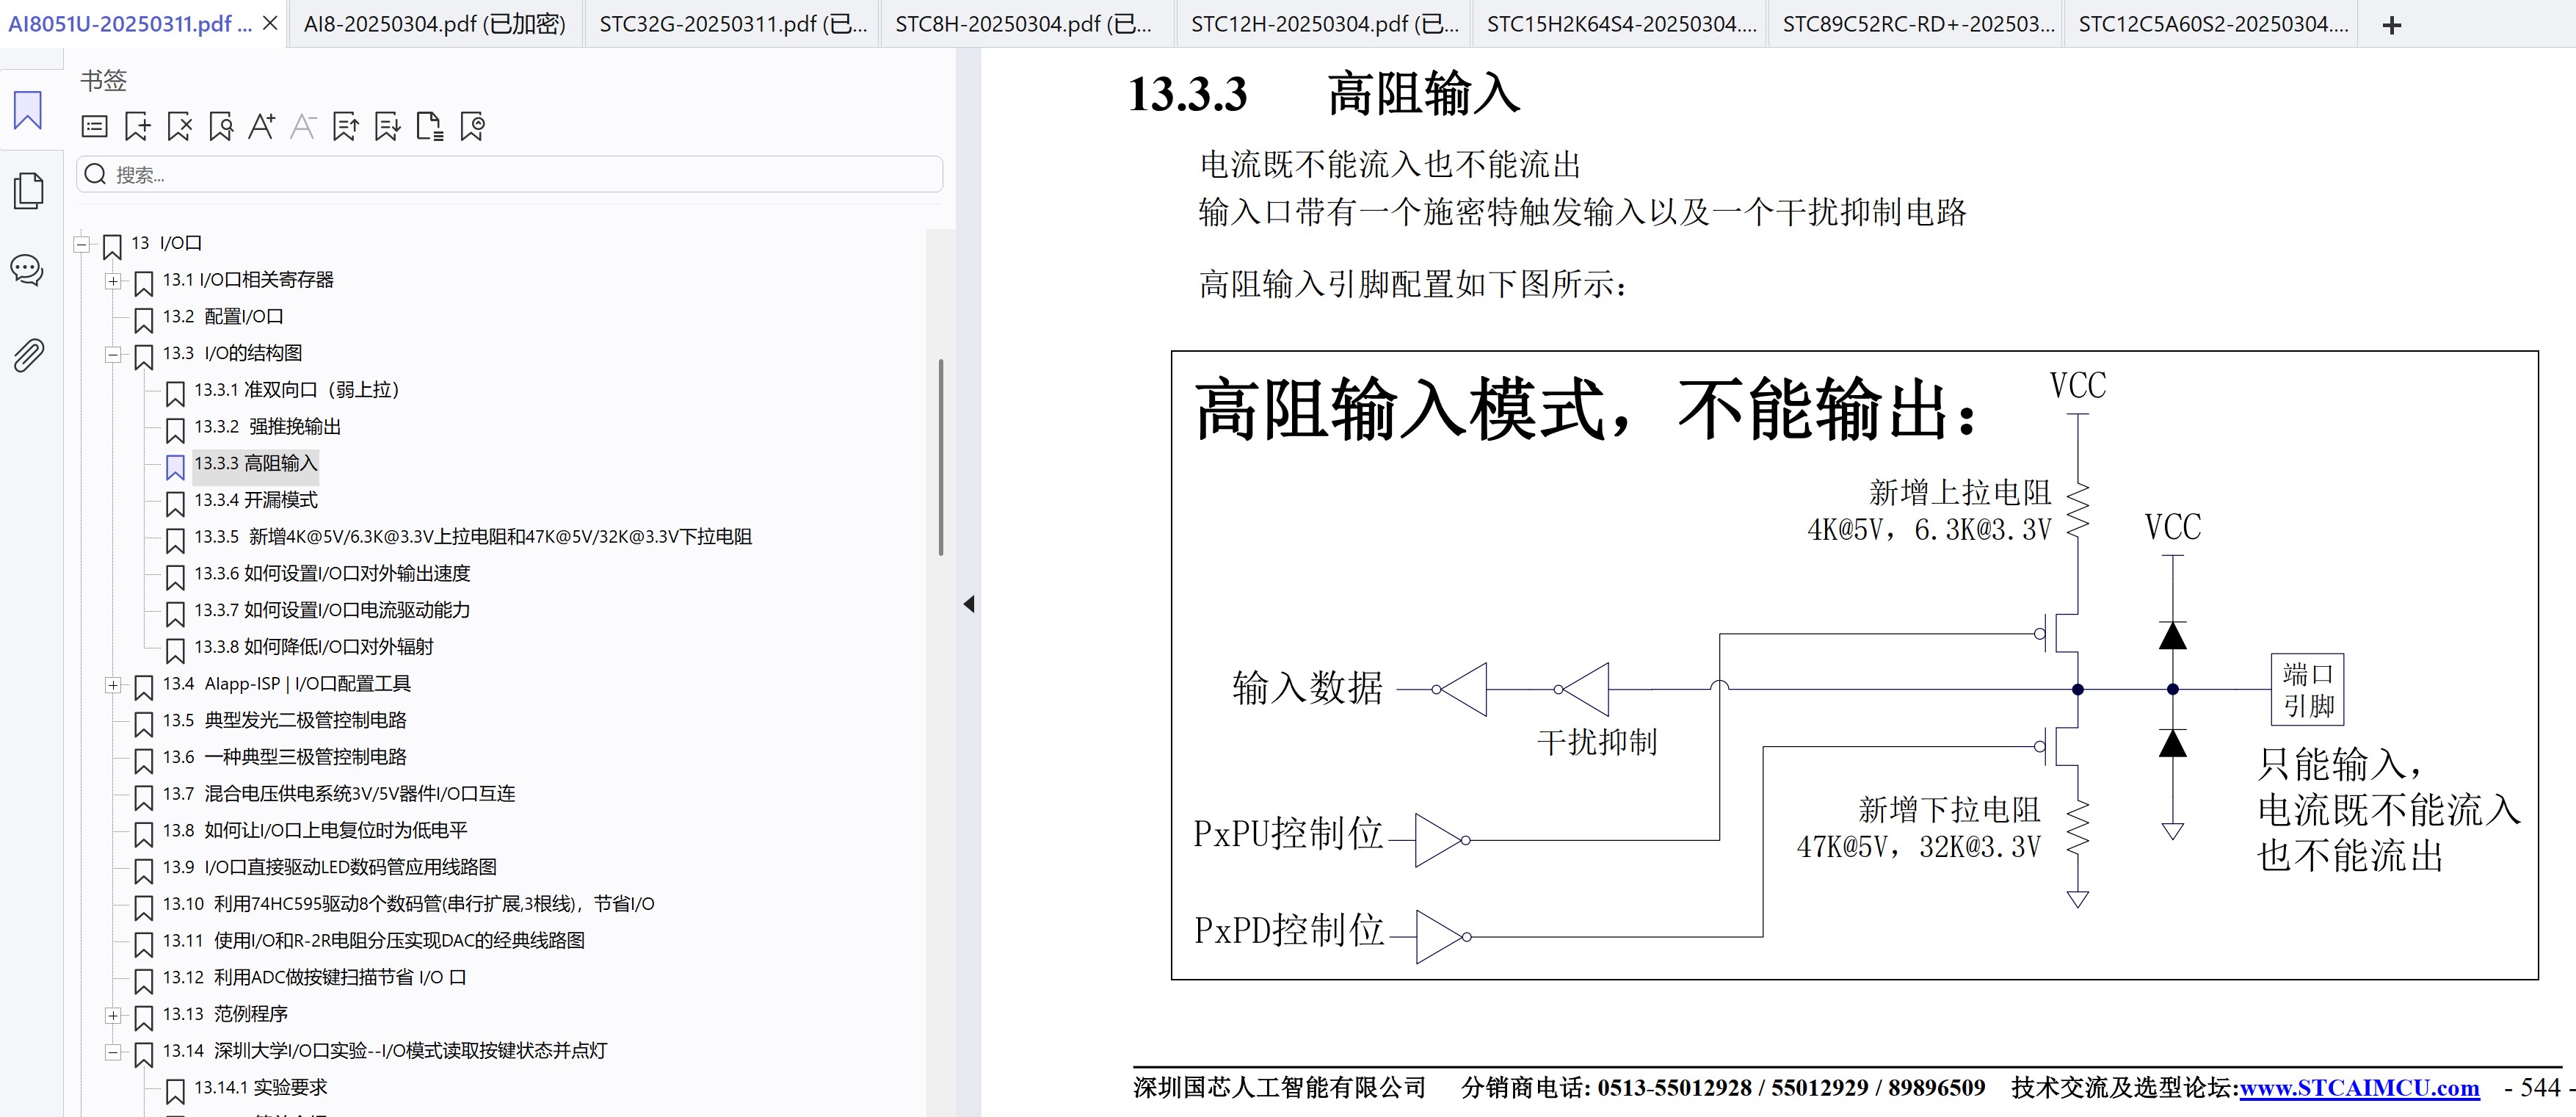Screen dimensions: 2576x1117
Task: Click bookmark icon beside 13.3.3 高阻输入
Action: [x=175, y=466]
